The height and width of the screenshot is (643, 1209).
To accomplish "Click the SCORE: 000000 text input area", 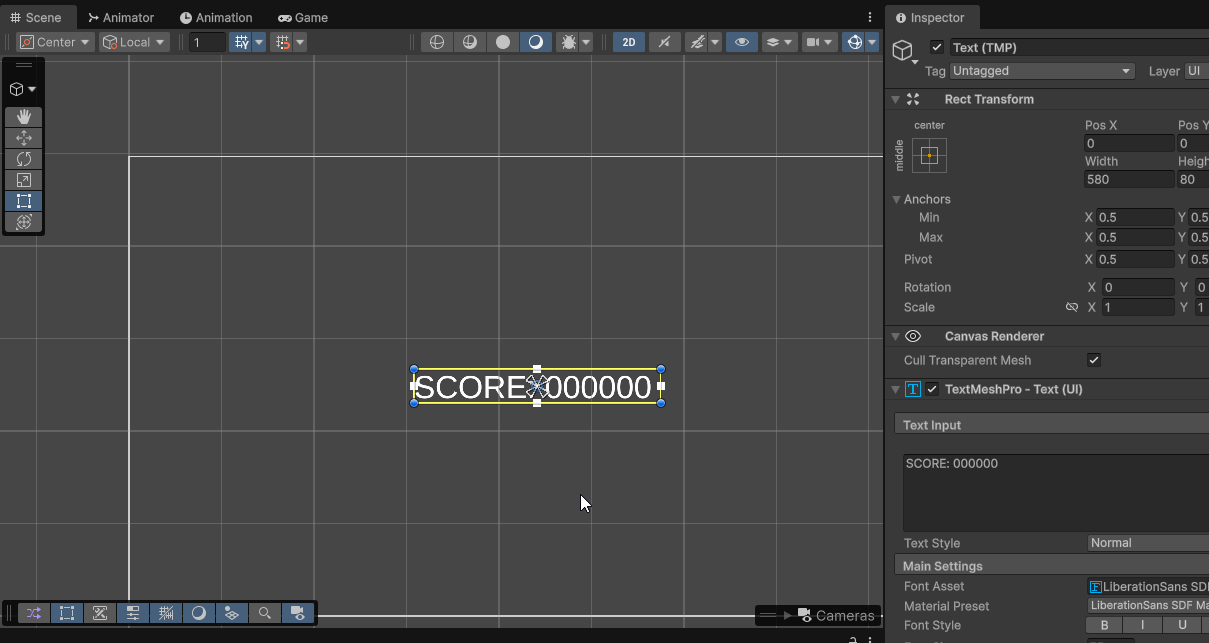I will point(1055,492).
